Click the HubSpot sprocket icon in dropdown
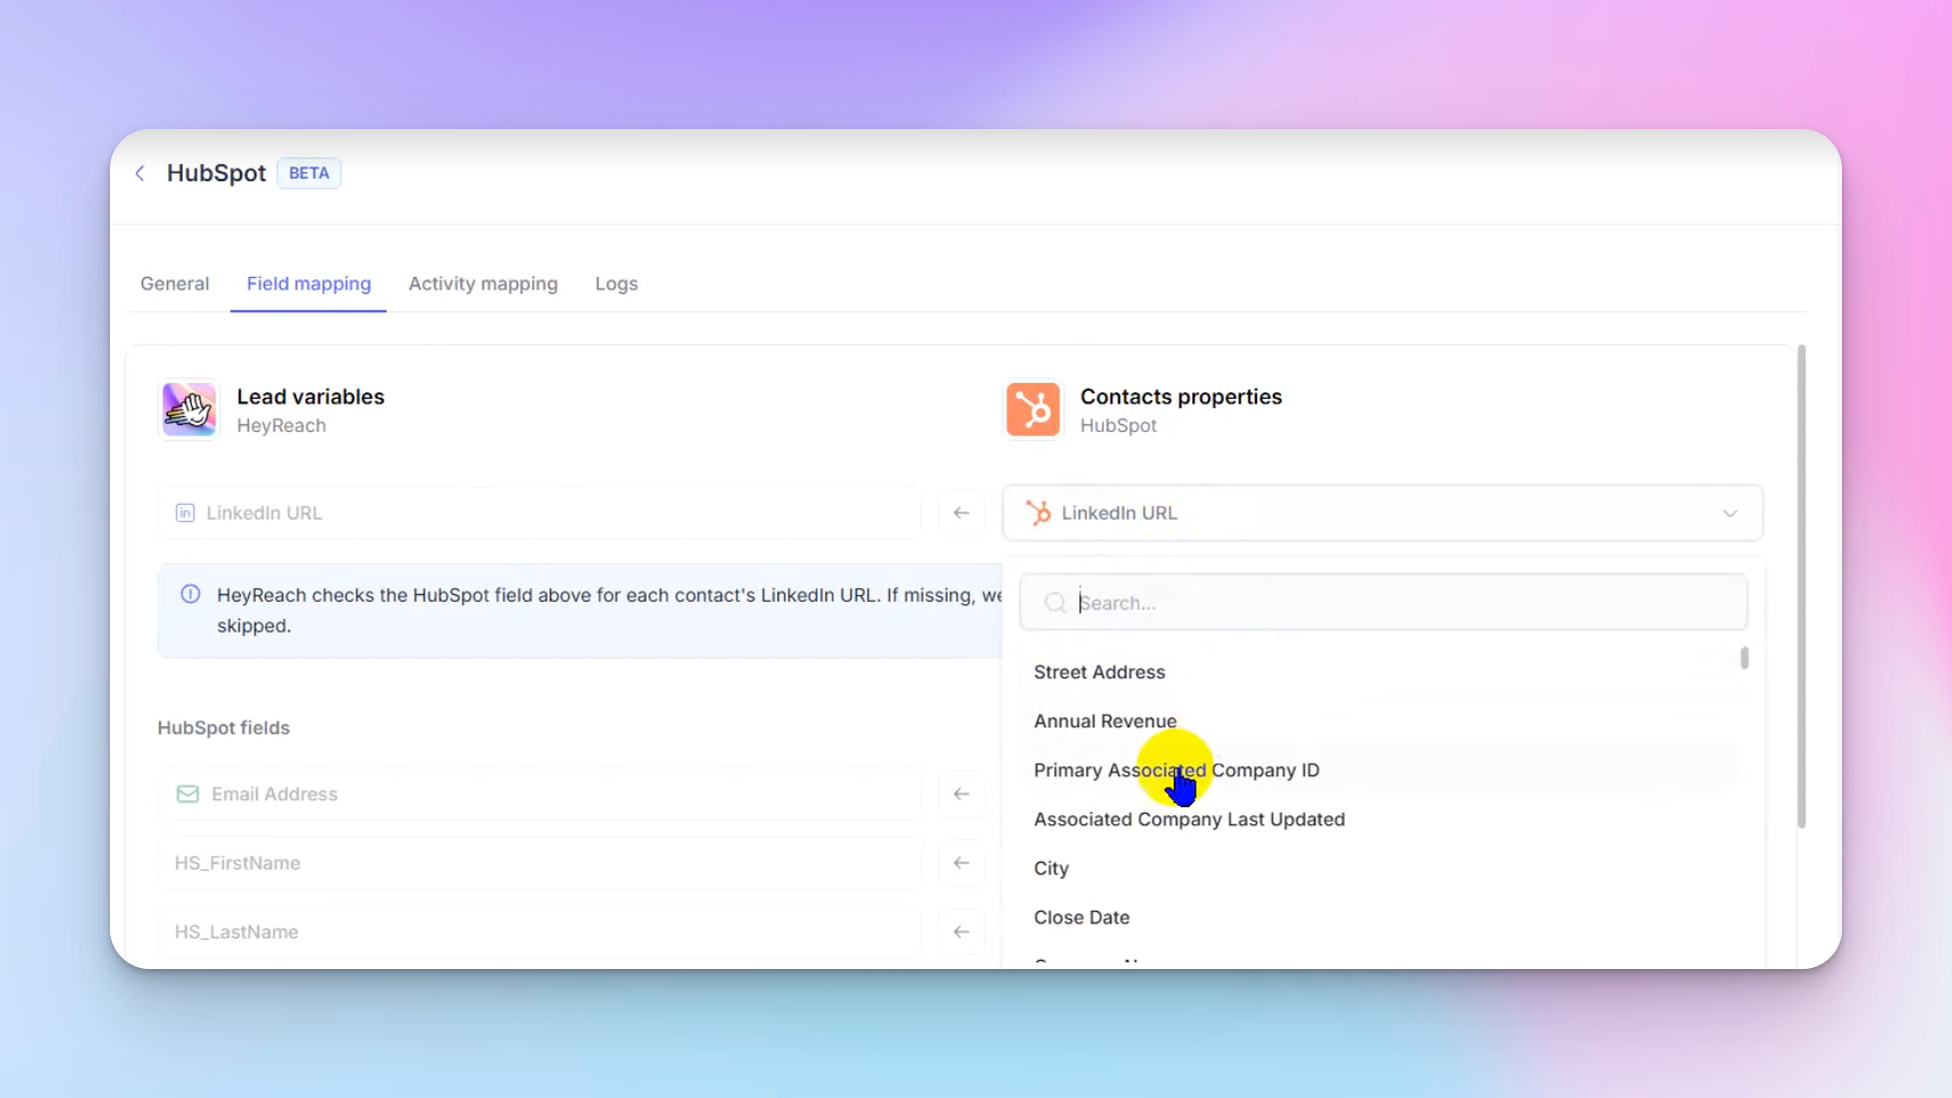This screenshot has height=1098, width=1952. [1039, 513]
